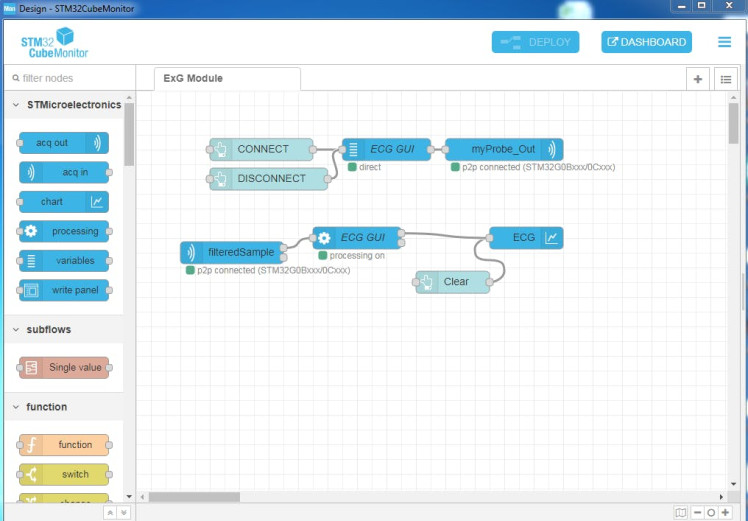The image size is (748, 521).
Task: Select the processing node gear icon
Action: point(31,231)
